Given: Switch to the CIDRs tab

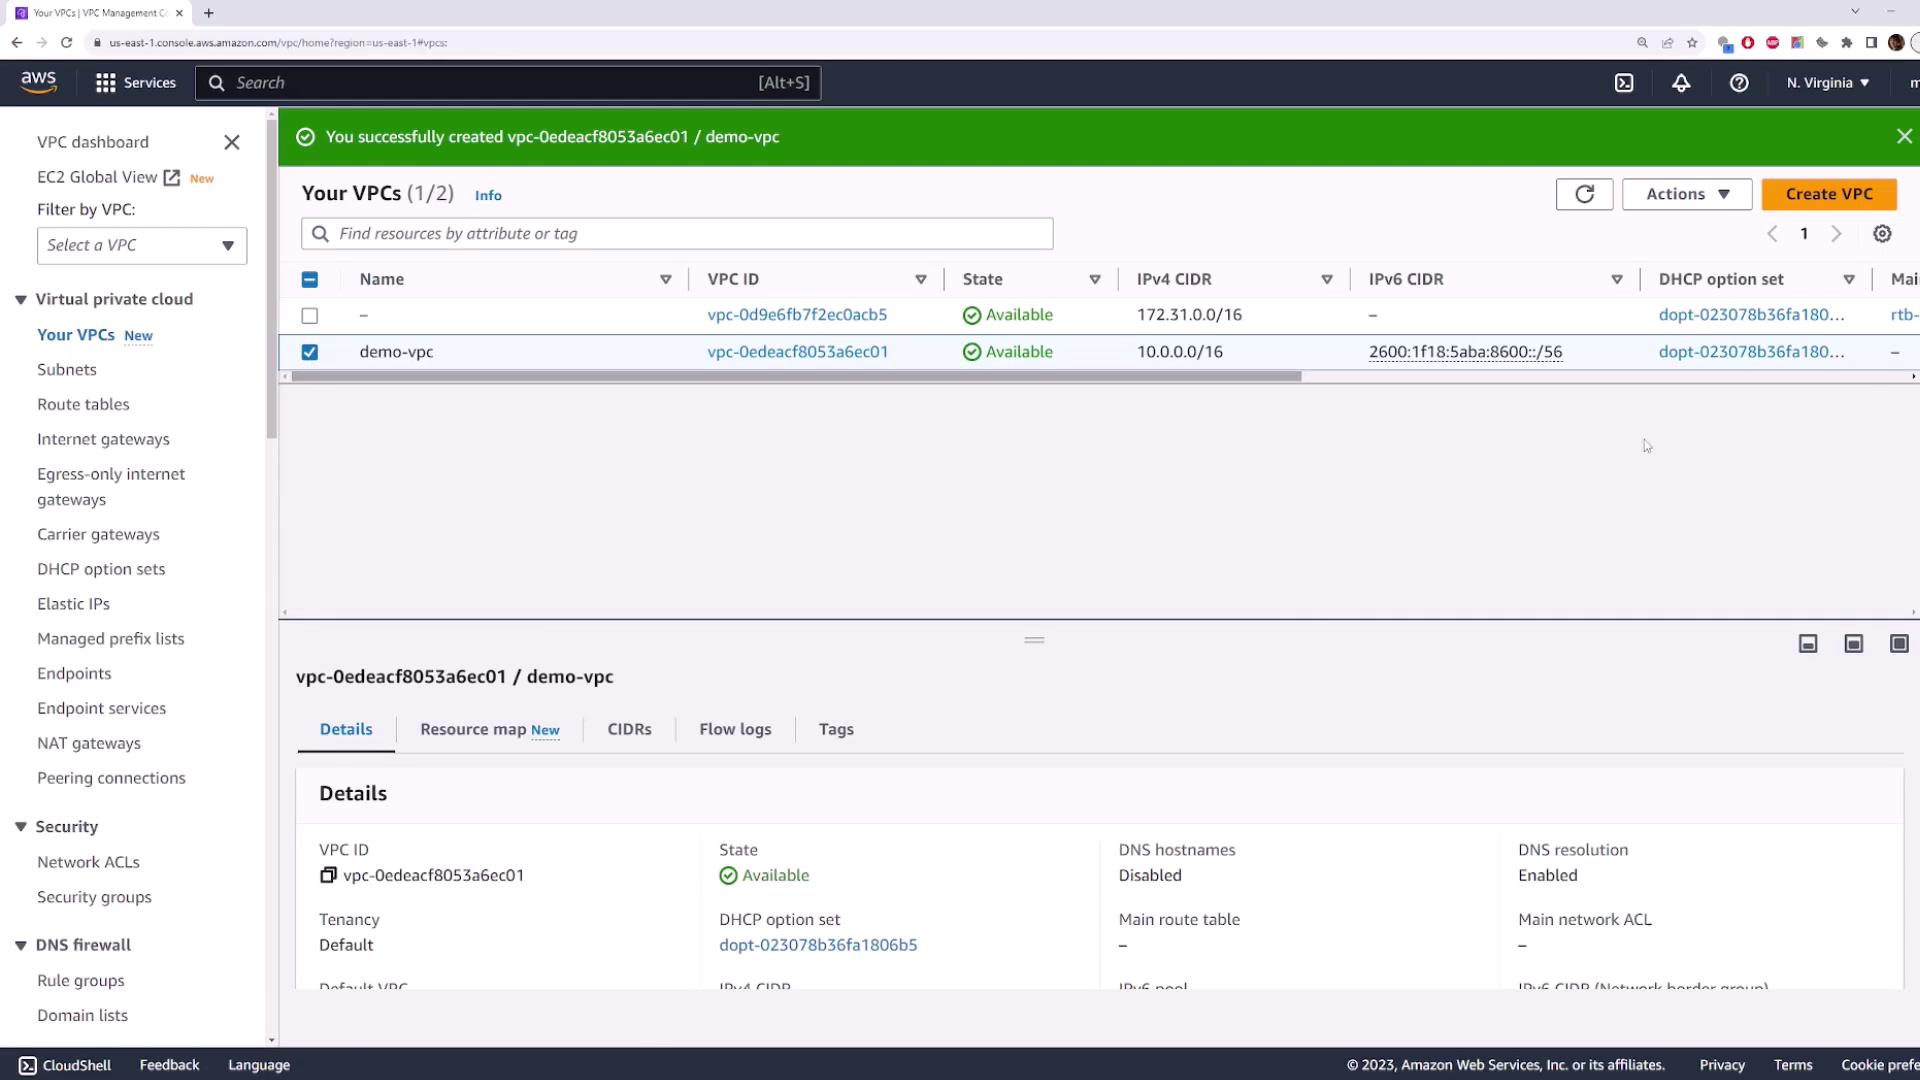Looking at the screenshot, I should coord(629,730).
